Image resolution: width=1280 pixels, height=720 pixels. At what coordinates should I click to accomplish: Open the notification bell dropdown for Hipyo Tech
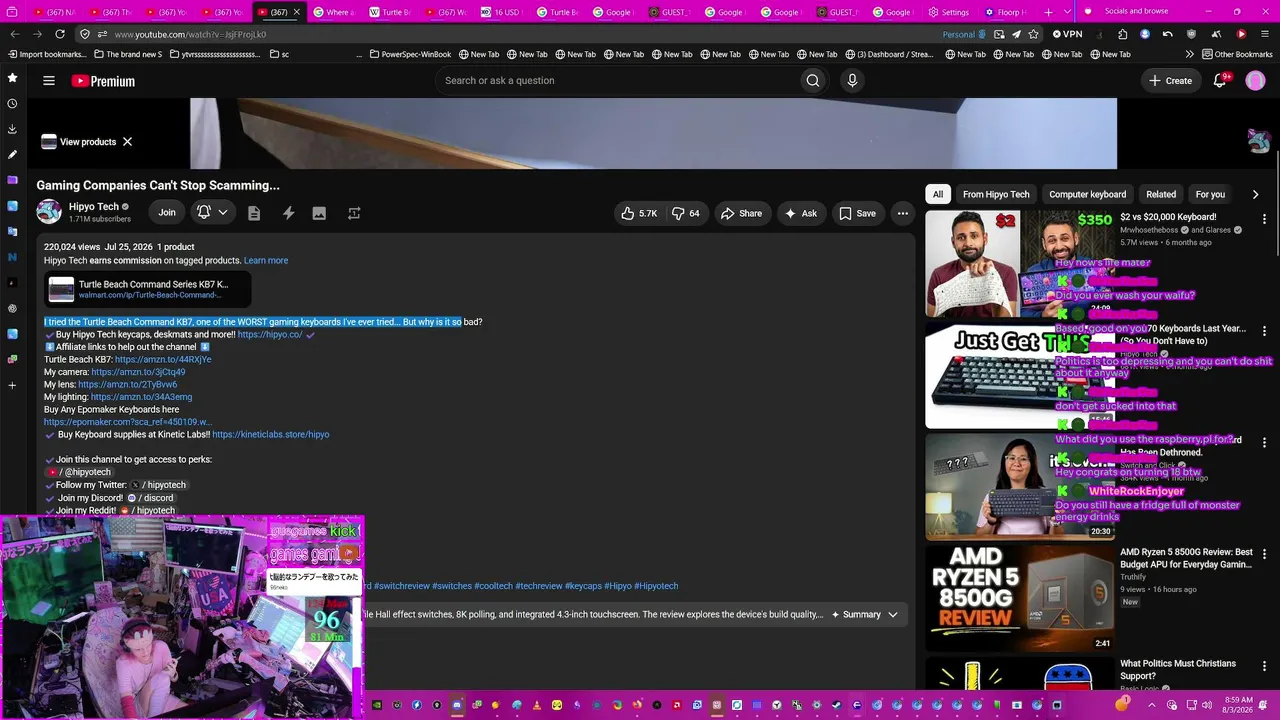212,213
